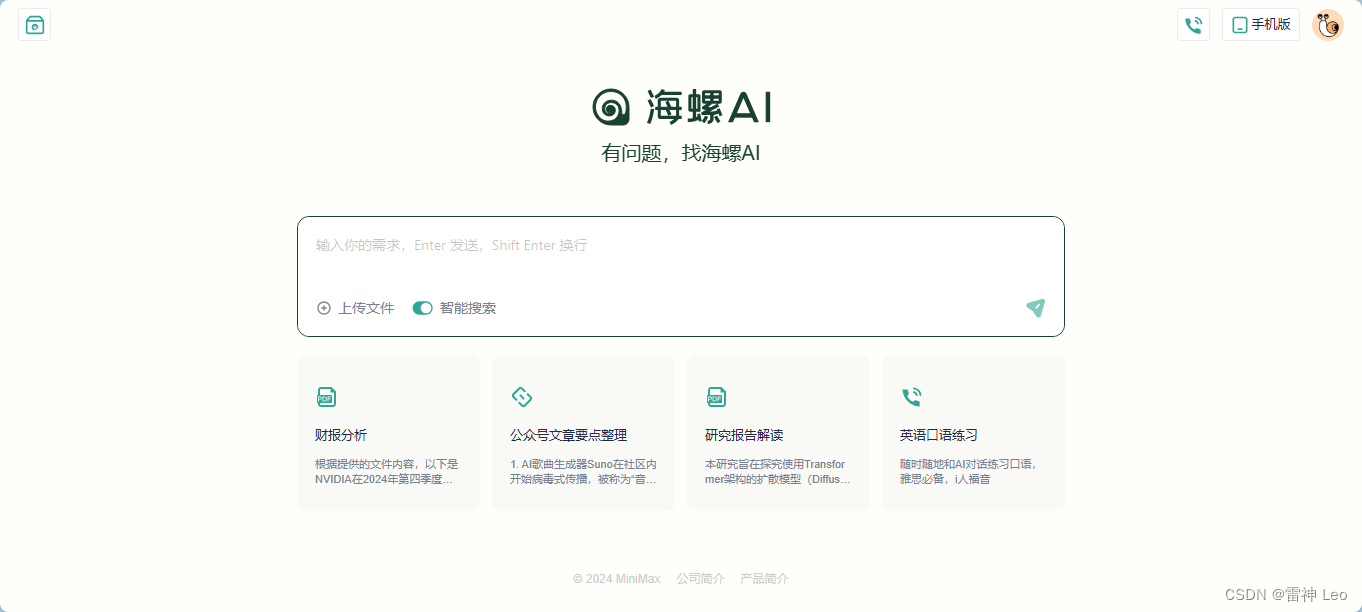Click the 随时随地和AI对话 description text
1362x612 pixels.
coord(969,472)
